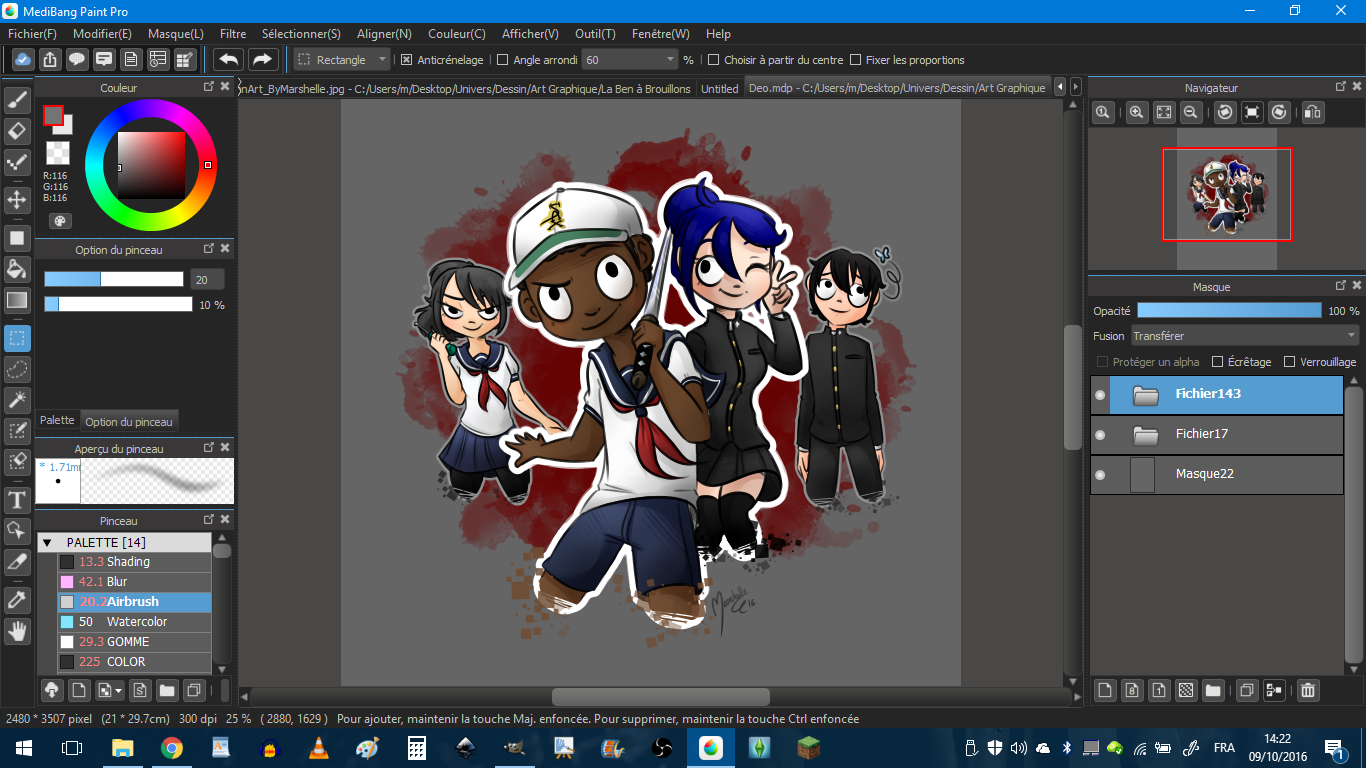Rotate canvas left in Navigator
This screenshot has height=768, width=1366.
click(x=1224, y=113)
